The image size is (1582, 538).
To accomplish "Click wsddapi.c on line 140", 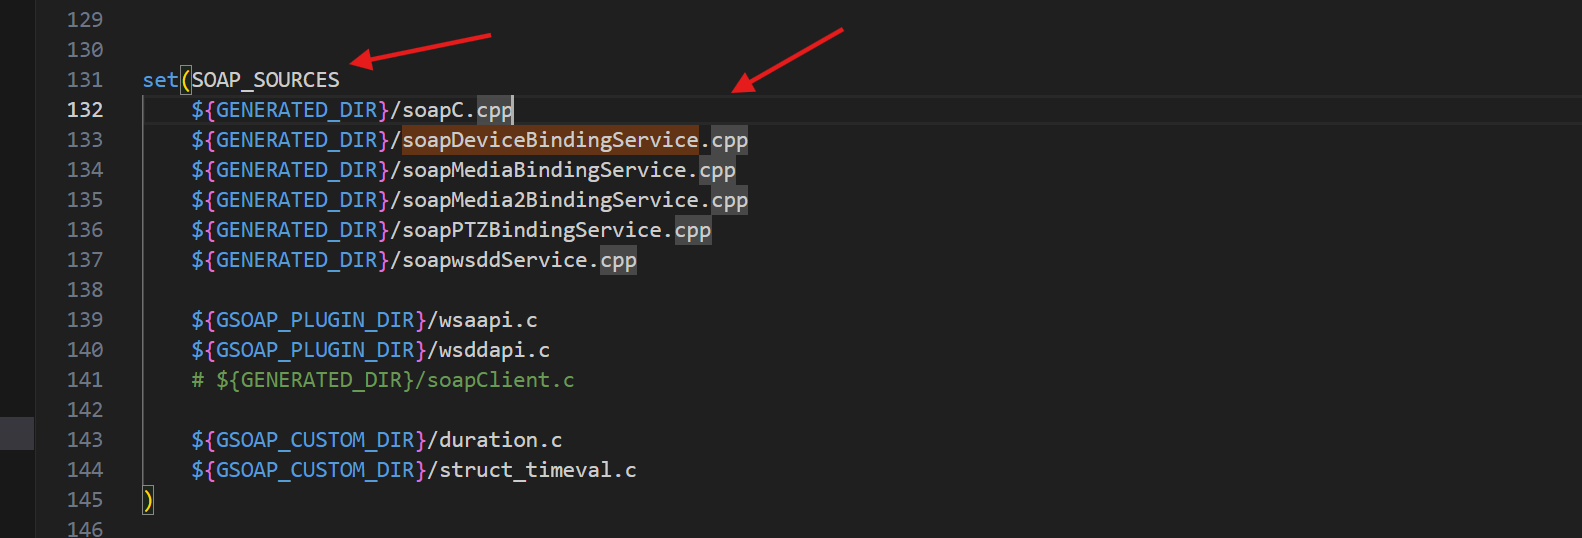I will click(x=494, y=350).
